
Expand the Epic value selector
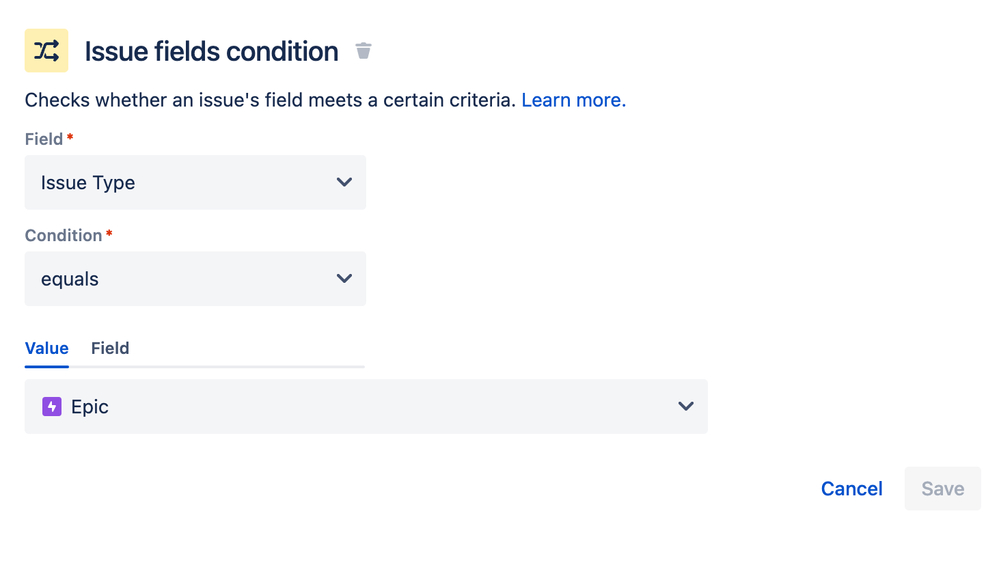(366, 407)
